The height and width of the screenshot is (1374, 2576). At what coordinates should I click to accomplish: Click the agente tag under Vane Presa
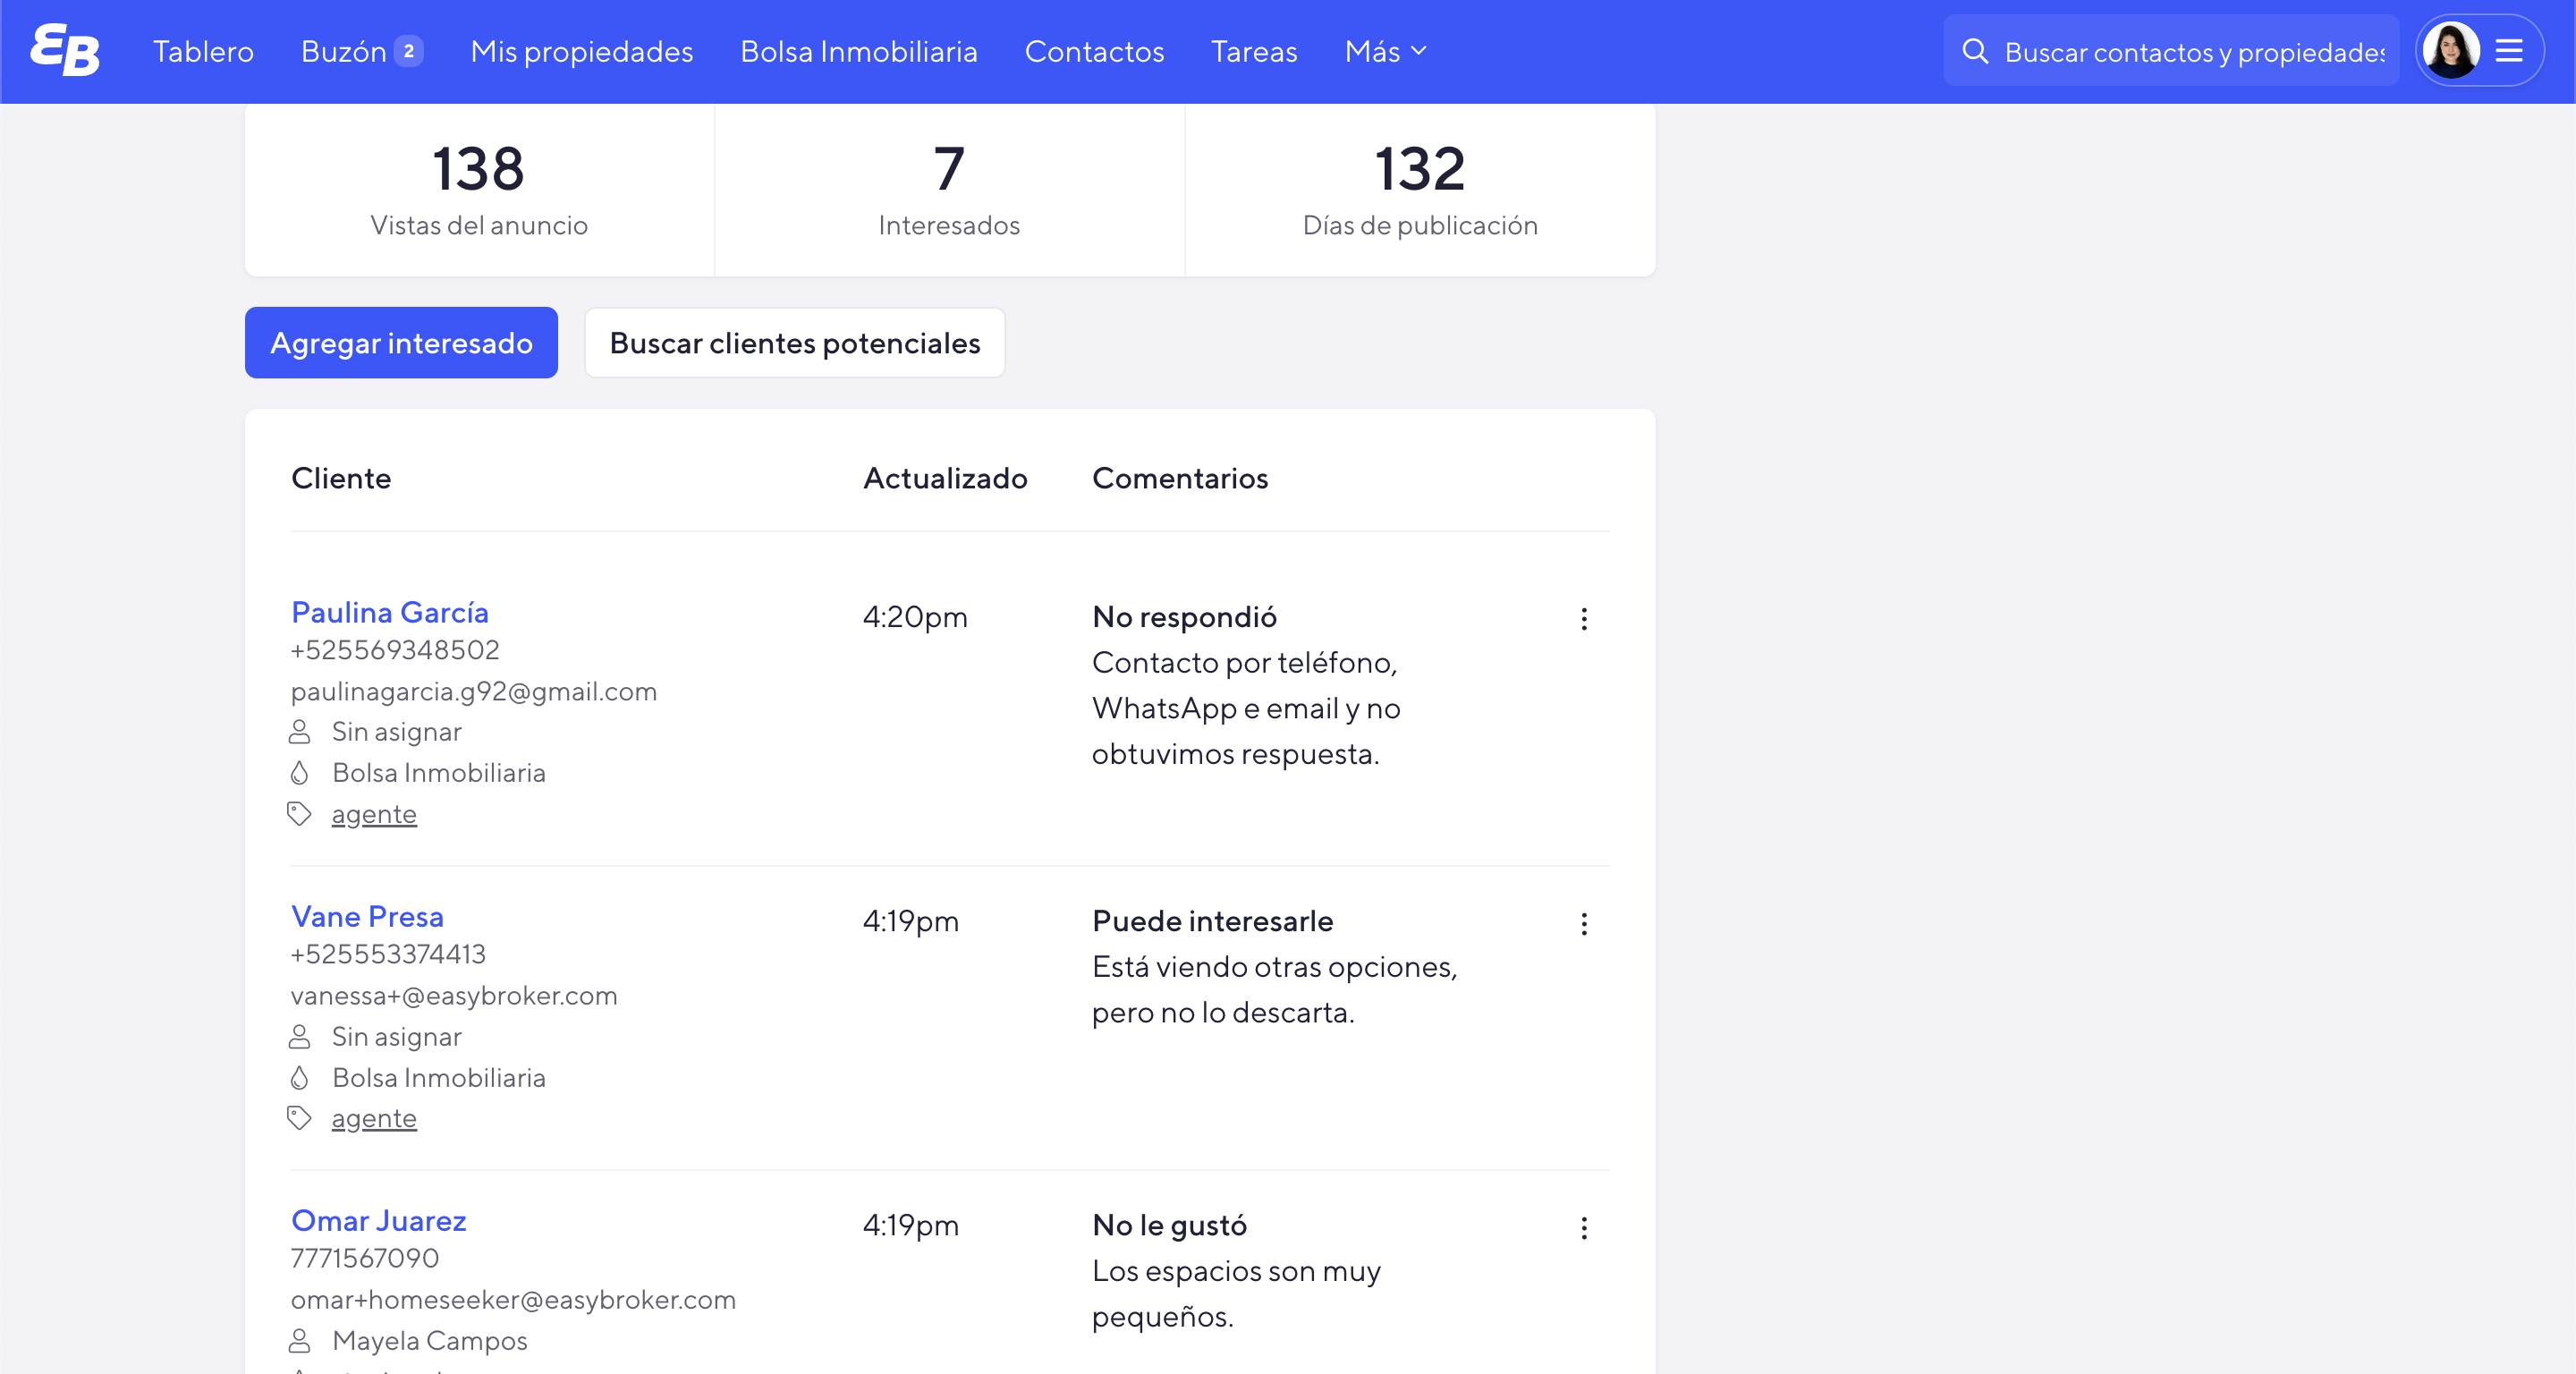[x=374, y=1118]
